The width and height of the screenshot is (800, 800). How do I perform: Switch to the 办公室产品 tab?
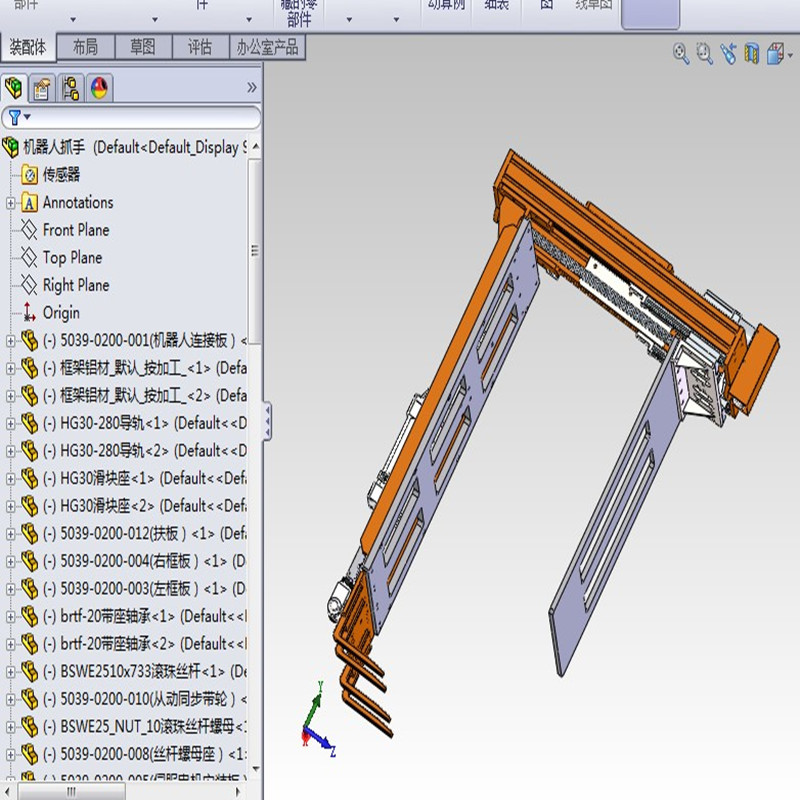tap(267, 47)
